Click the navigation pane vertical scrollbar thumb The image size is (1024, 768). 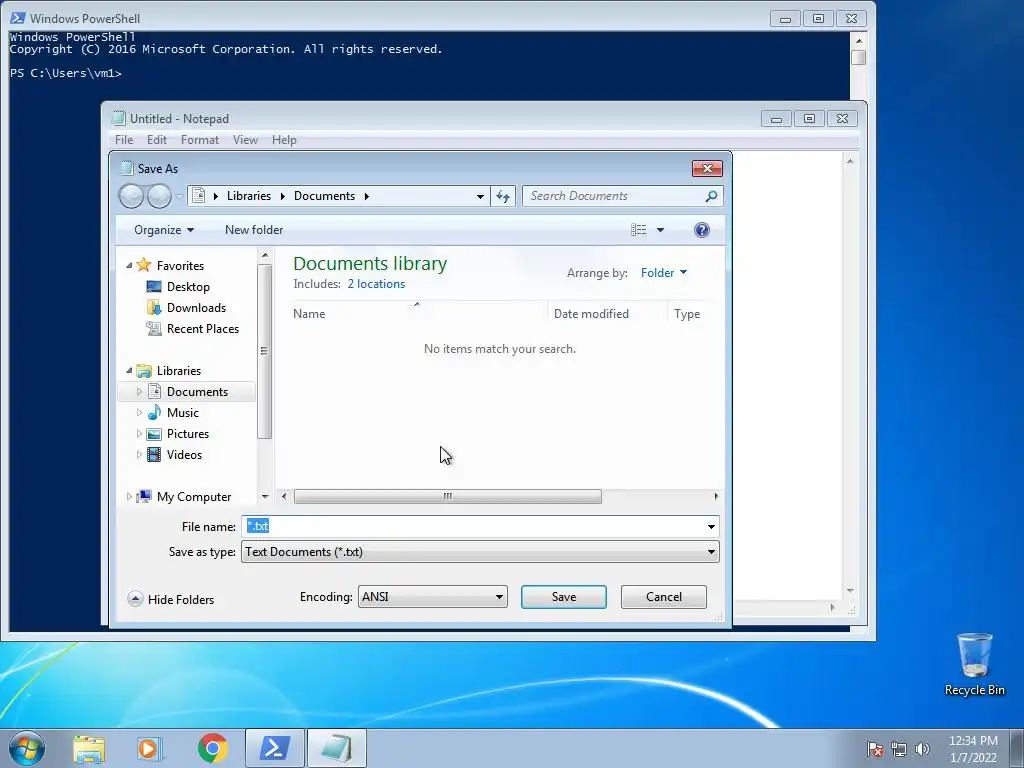pos(264,351)
